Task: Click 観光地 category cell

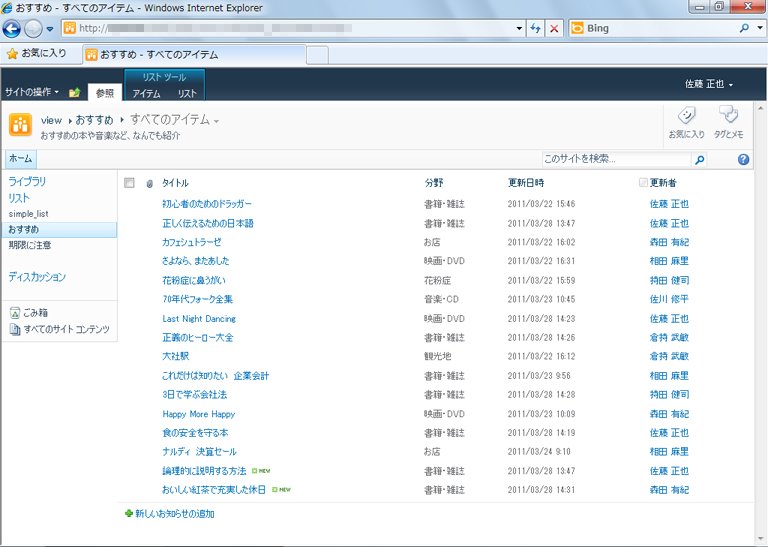Action: pyautogui.click(x=437, y=356)
